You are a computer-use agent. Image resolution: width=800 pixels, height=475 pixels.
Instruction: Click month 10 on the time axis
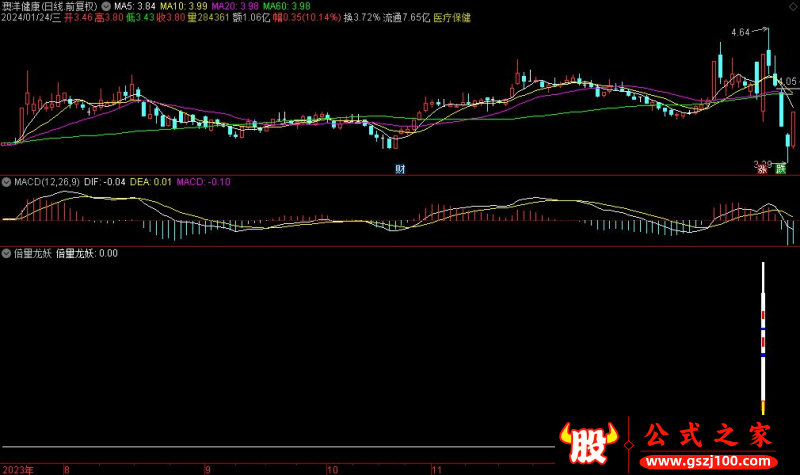click(332, 470)
